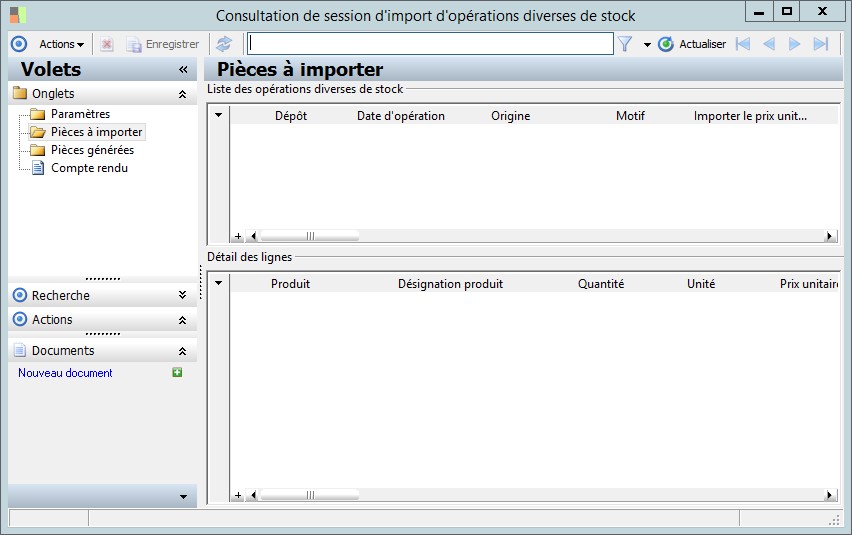Click the filter funnel icon

click(625, 44)
